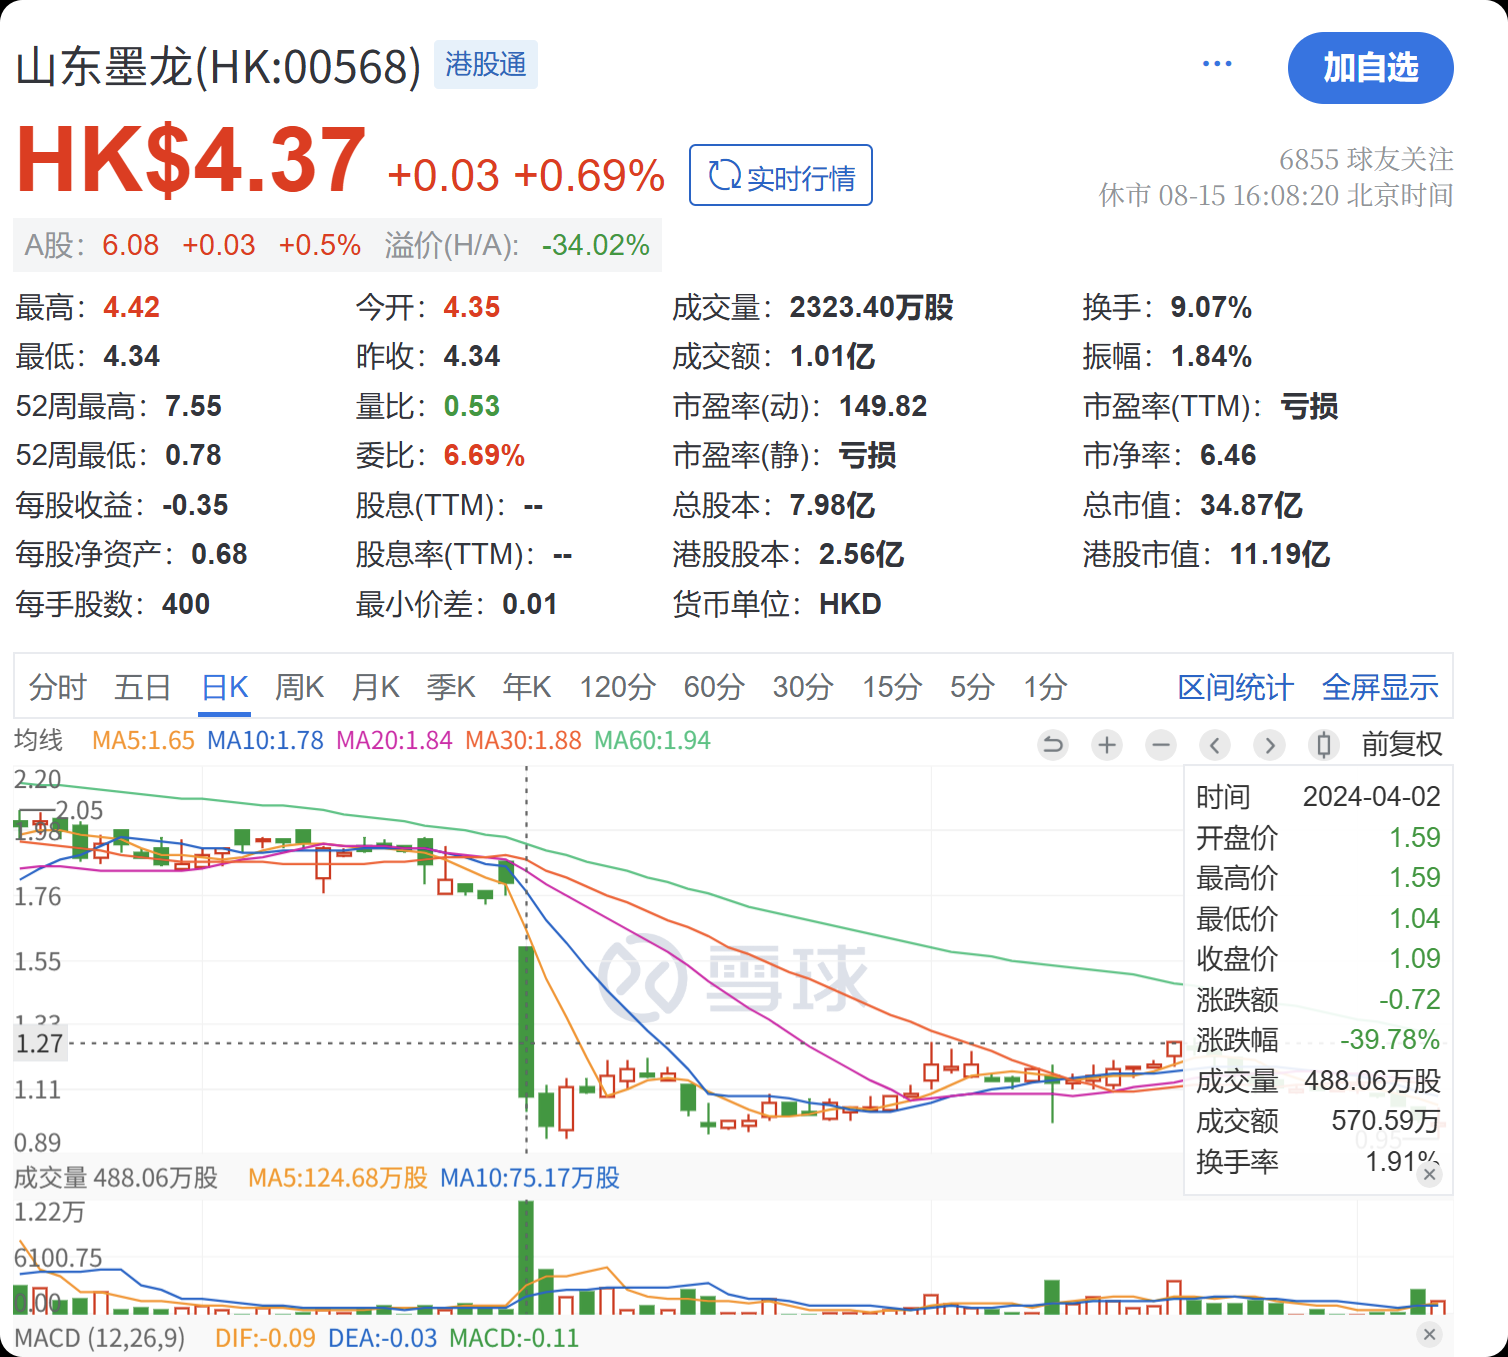
Task: Switch to 30分 chart tab
Action: tap(803, 687)
